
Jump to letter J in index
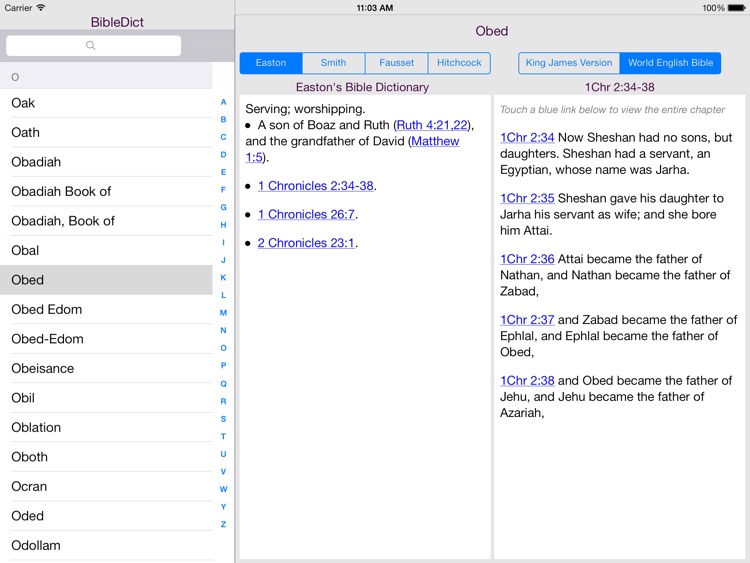pyautogui.click(x=223, y=260)
